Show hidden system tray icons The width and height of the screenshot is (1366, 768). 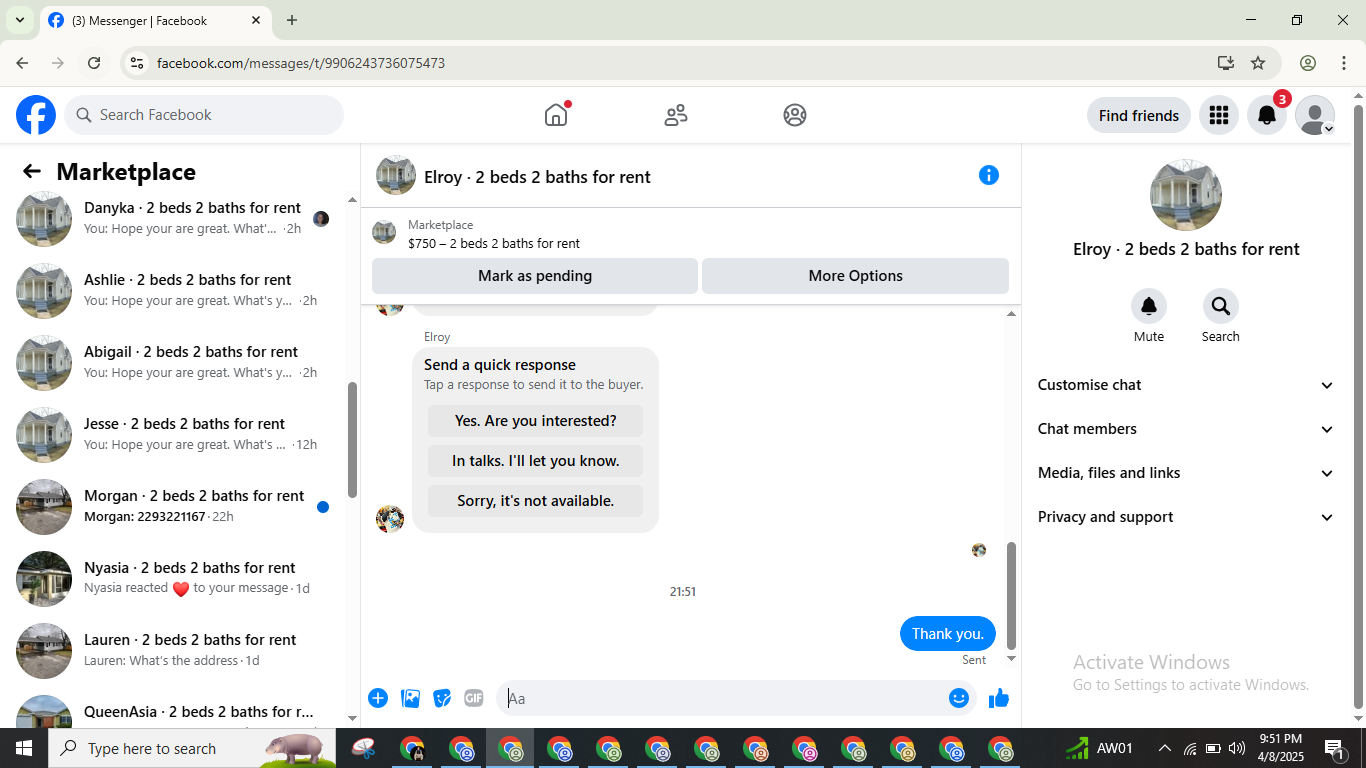click(x=1165, y=748)
